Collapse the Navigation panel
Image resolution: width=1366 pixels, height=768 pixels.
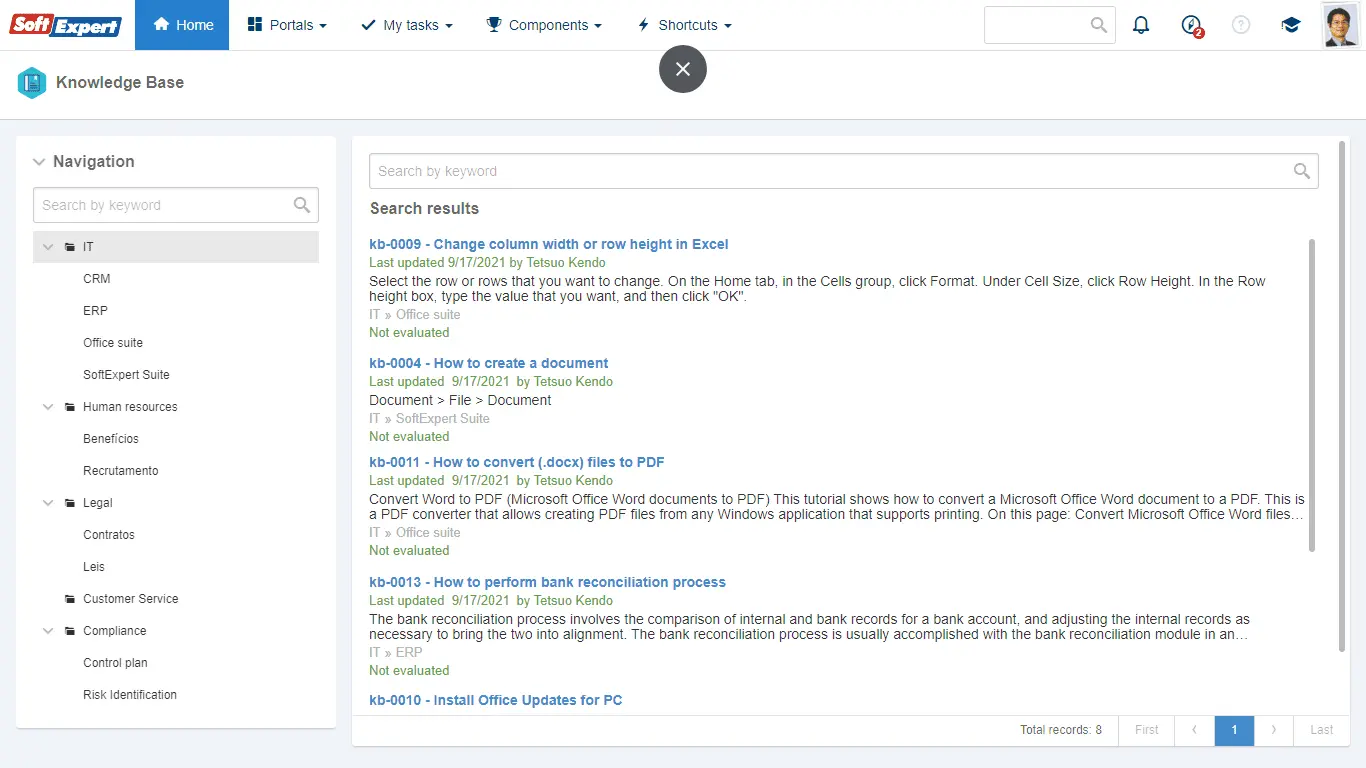coord(38,161)
